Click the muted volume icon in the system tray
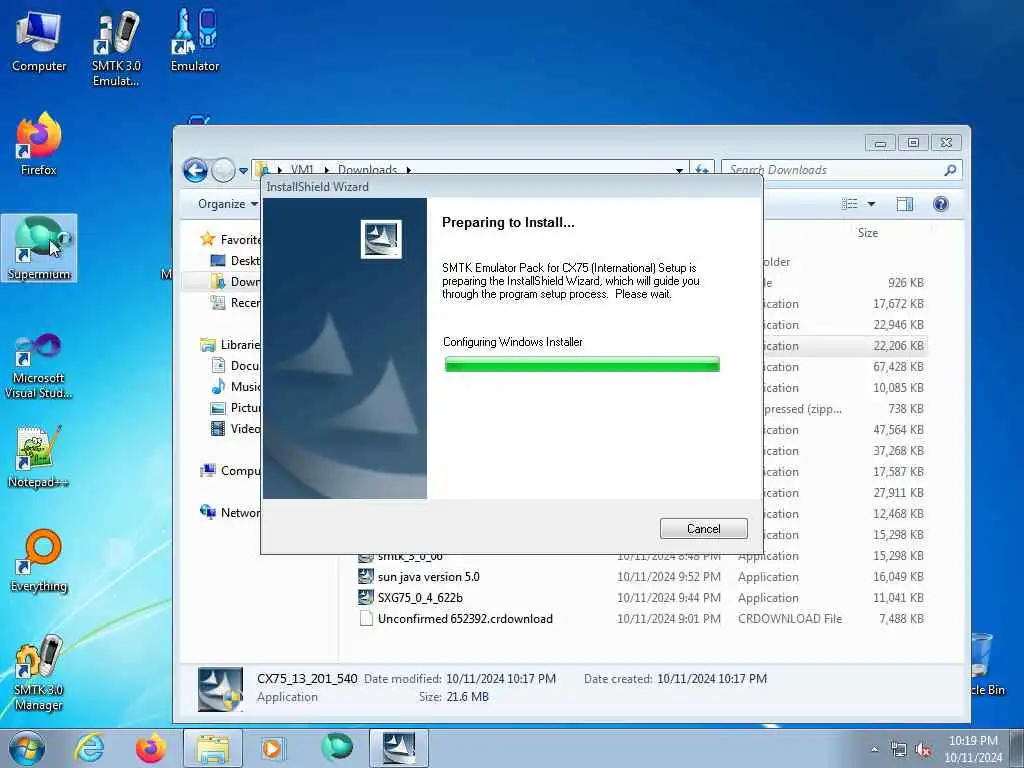 [923, 750]
